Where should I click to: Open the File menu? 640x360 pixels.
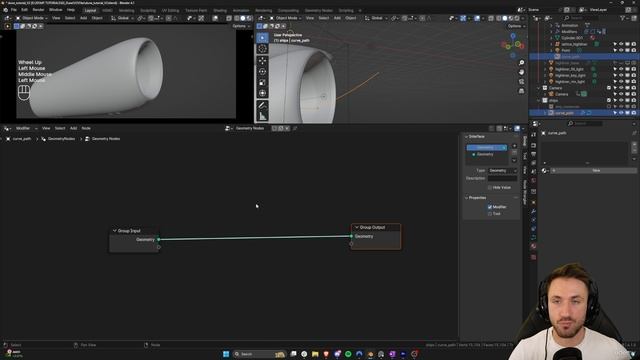pyautogui.click(x=13, y=10)
